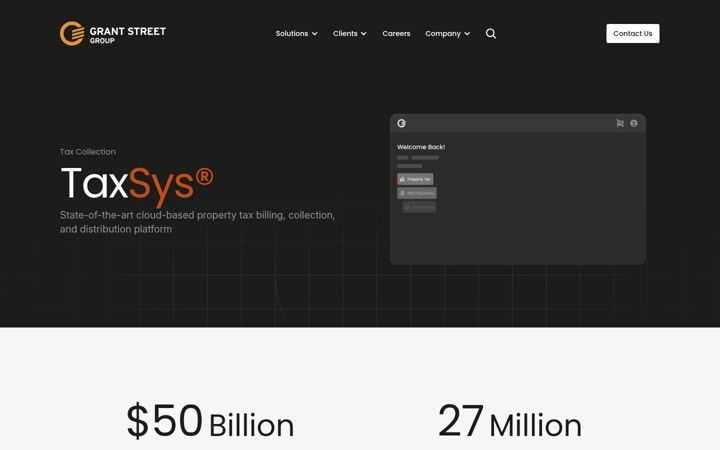The width and height of the screenshot is (720, 450).
Task: Click the "Tax Collection" label text
Action: [88, 152]
